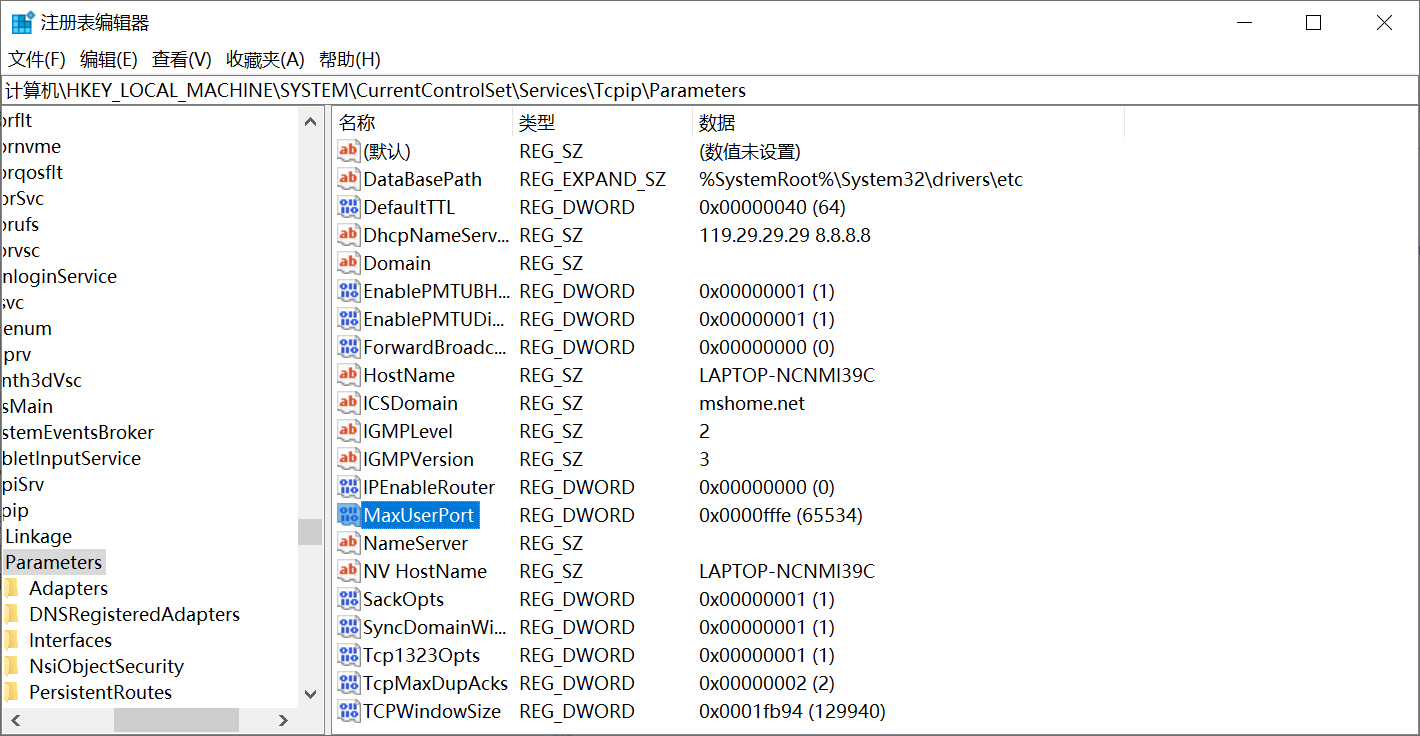Click the TCPWindowSize DWORD icon
The width and height of the screenshot is (1420, 736).
click(348, 711)
